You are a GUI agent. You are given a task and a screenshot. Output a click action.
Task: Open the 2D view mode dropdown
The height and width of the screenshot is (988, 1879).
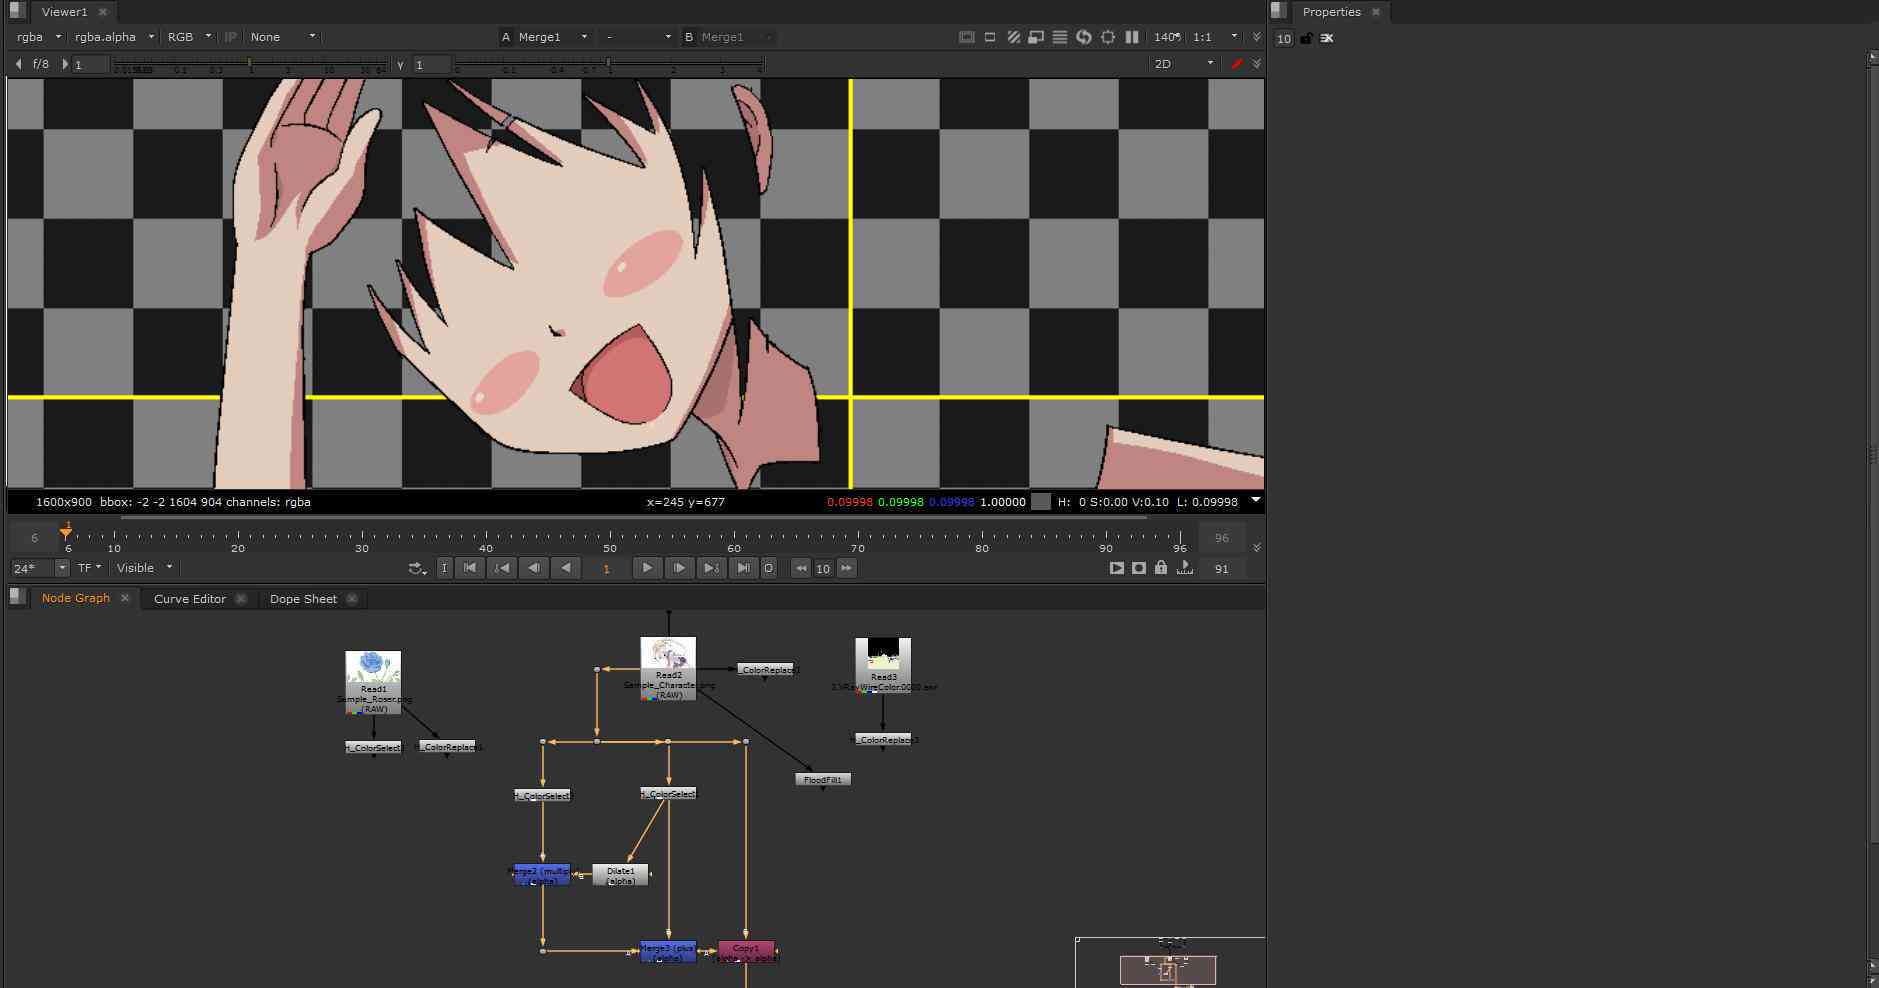pos(1184,63)
